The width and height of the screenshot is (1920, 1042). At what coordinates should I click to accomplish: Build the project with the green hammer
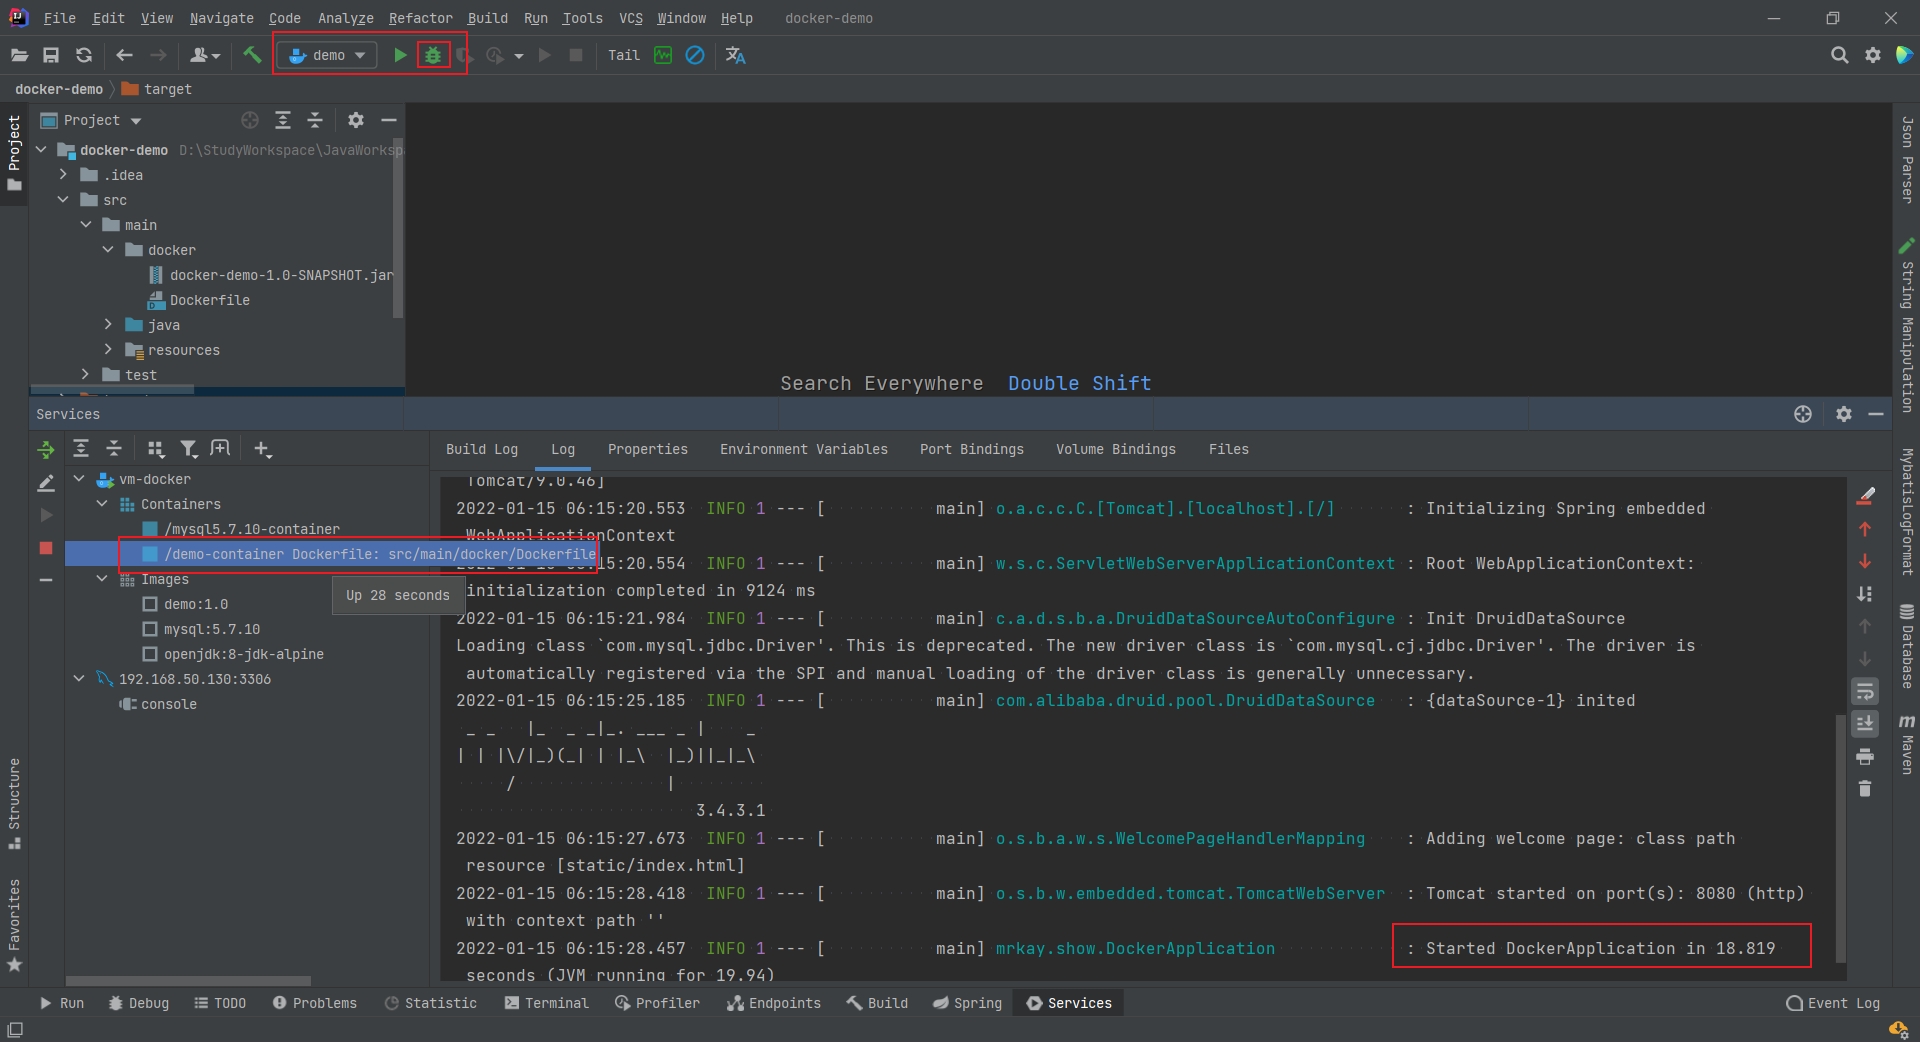click(252, 55)
